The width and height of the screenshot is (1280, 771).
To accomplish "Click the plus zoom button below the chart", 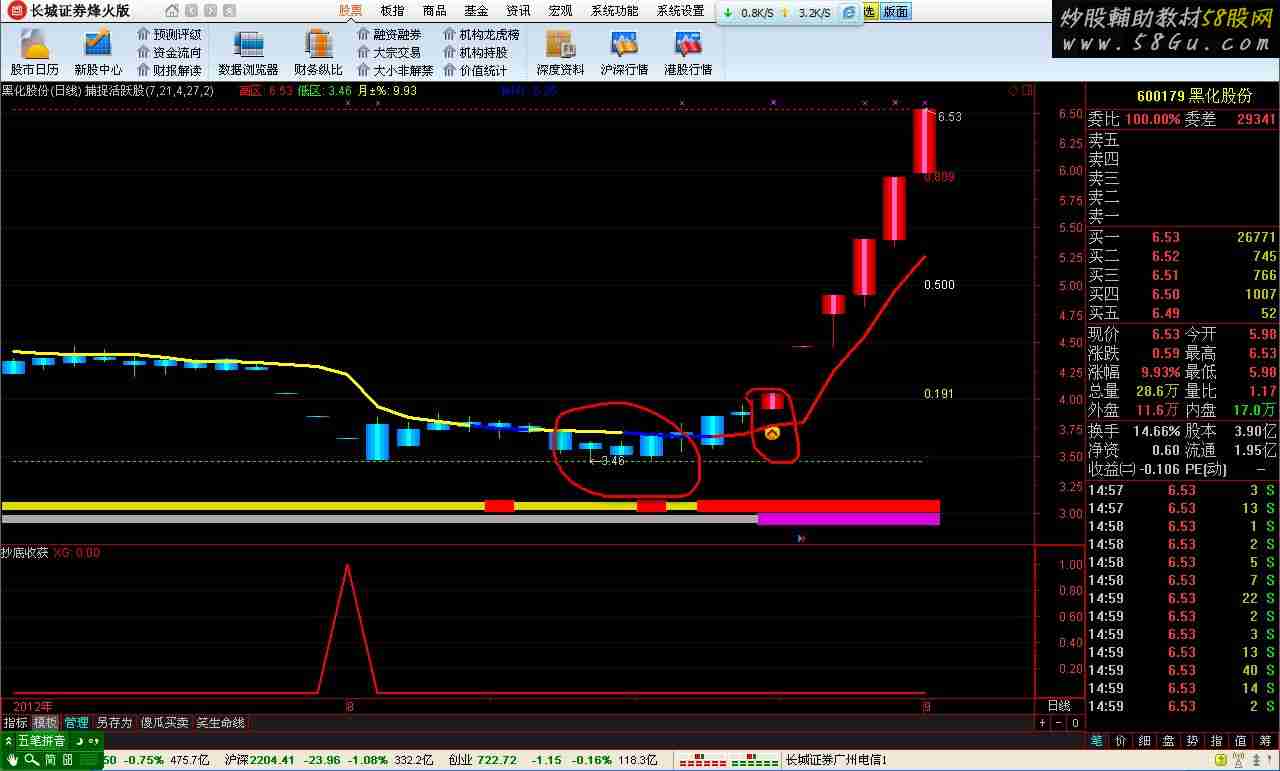I will coord(1042,723).
